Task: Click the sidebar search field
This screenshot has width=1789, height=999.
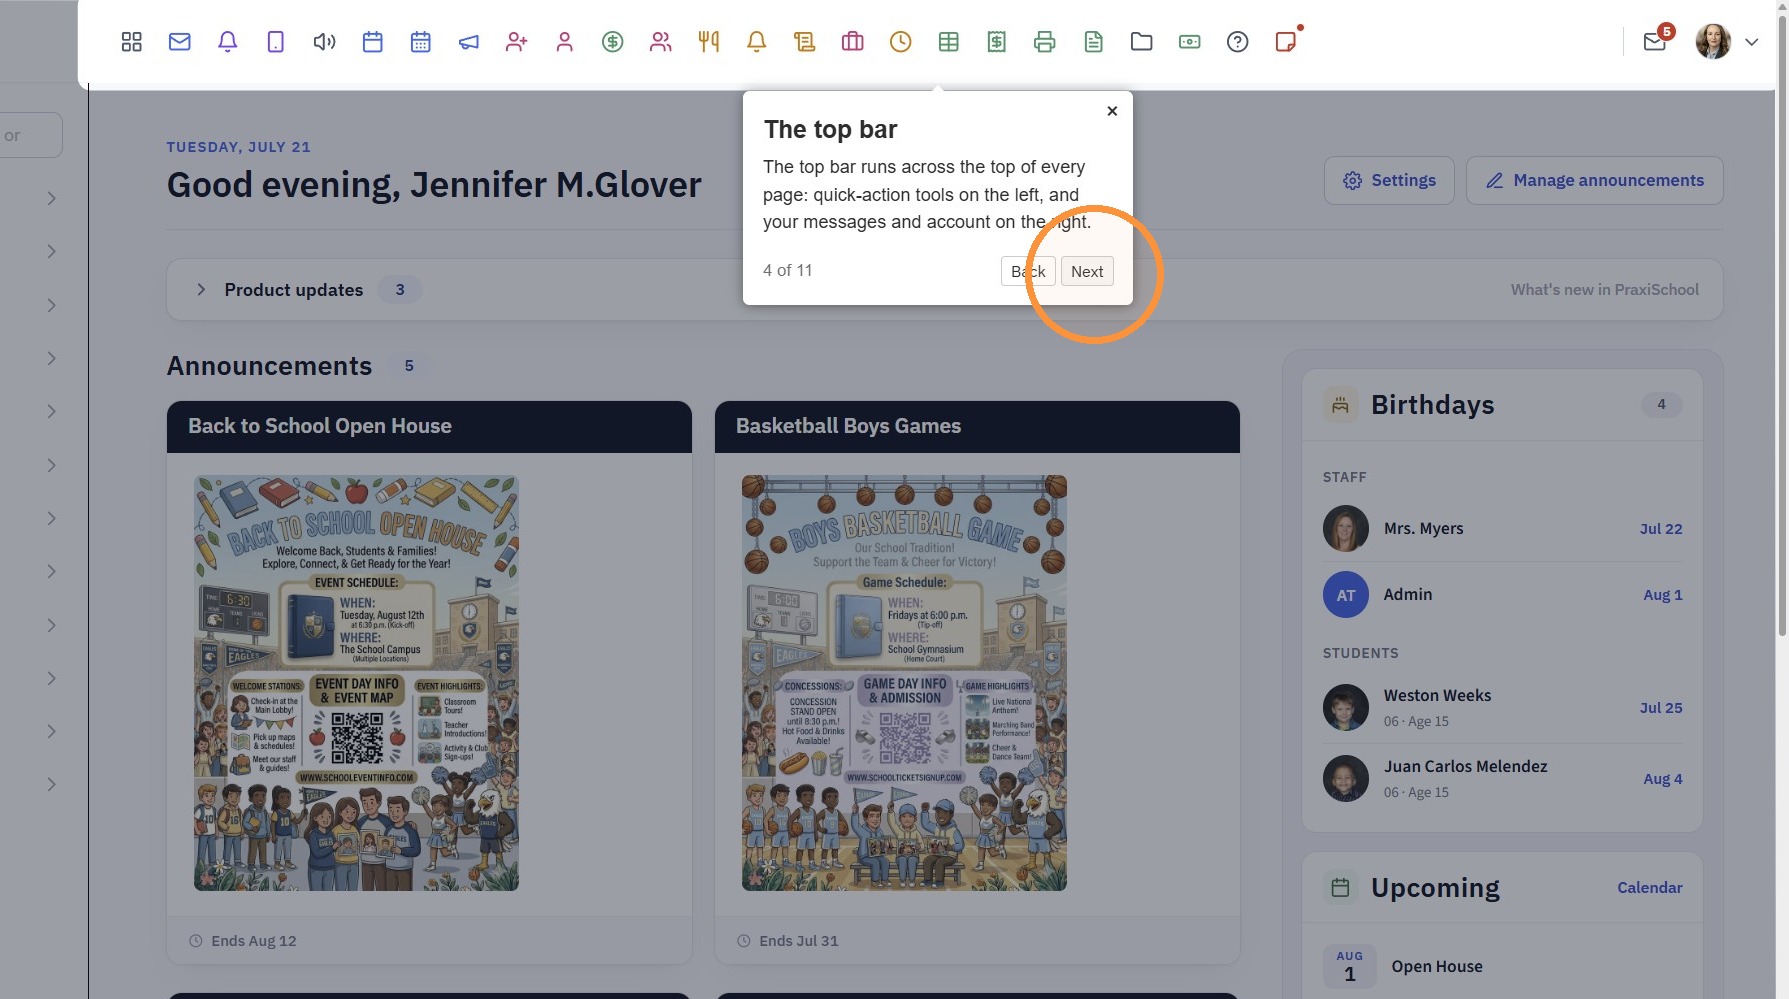Action: pos(30,135)
